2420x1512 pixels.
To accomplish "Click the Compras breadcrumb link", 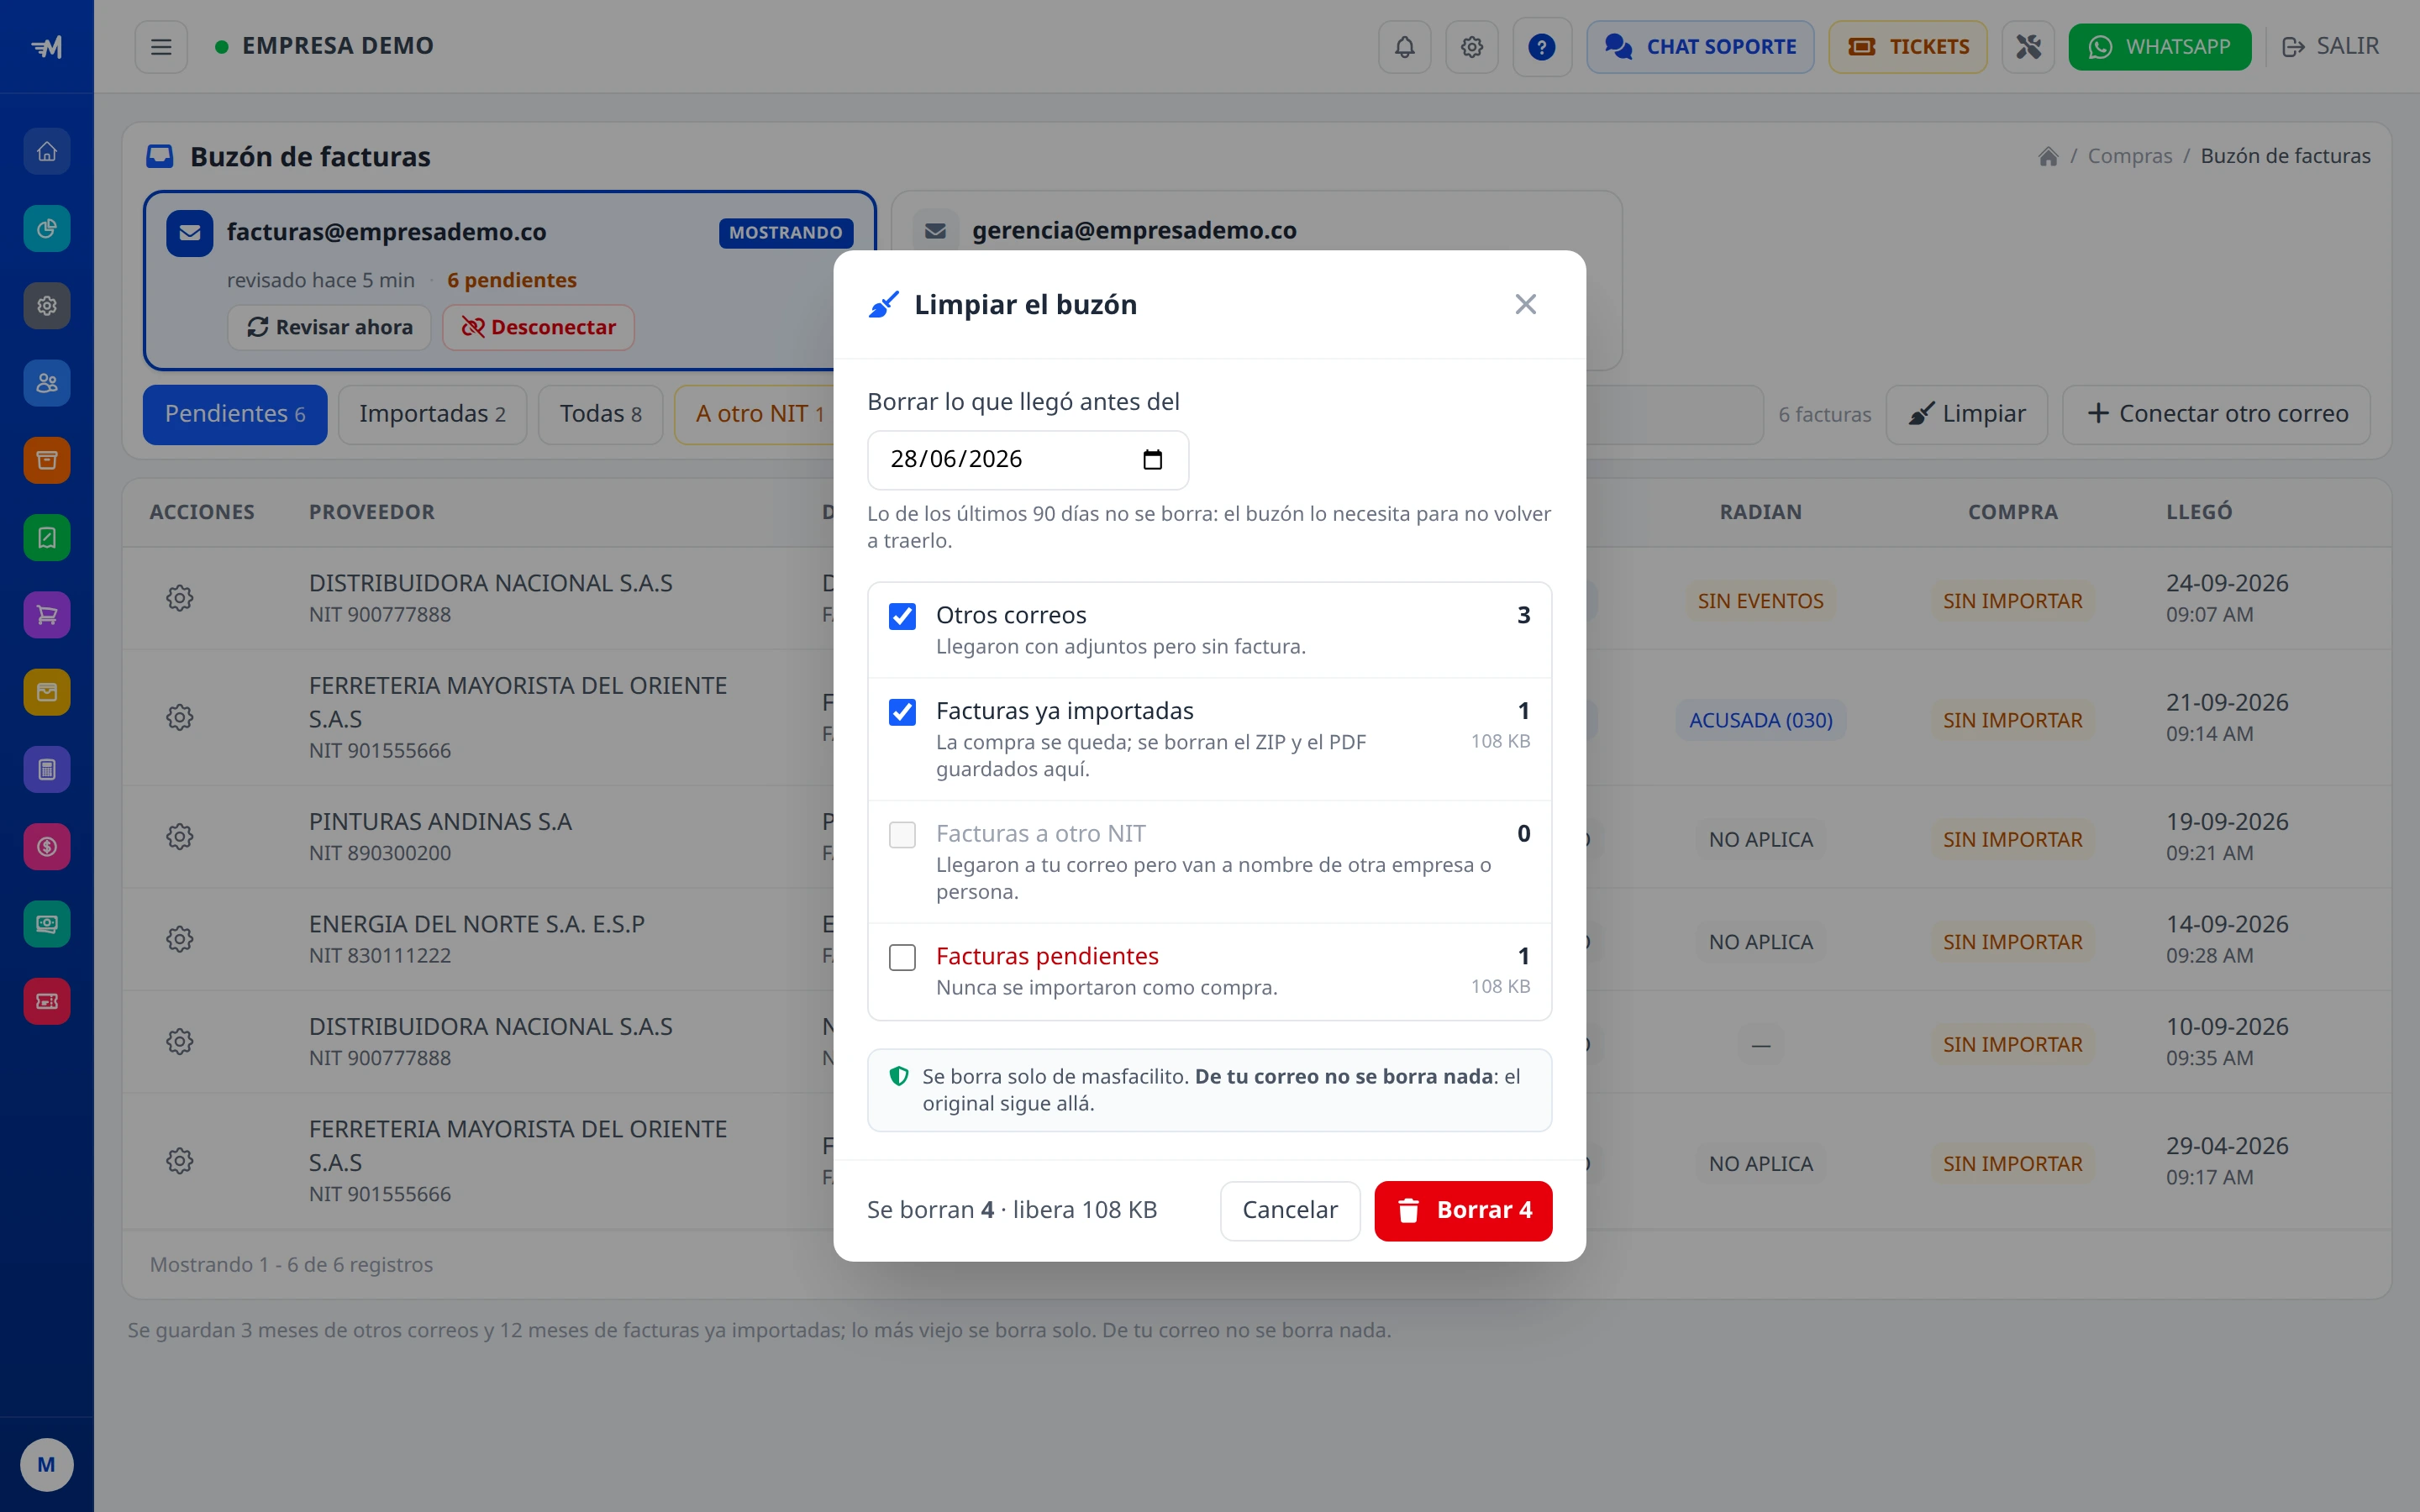I will (2129, 156).
